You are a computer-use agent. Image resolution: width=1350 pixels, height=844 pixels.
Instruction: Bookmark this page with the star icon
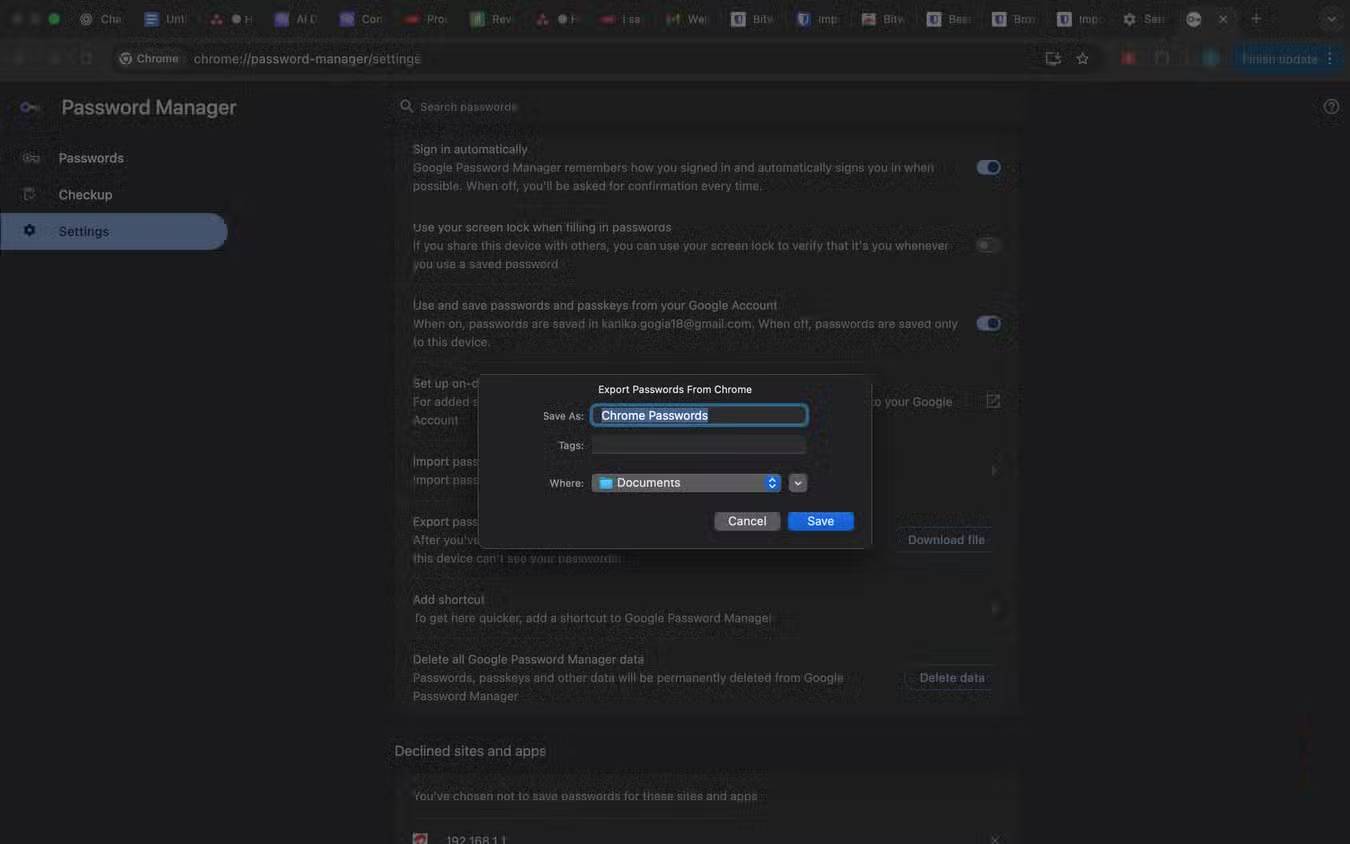coord(1082,59)
